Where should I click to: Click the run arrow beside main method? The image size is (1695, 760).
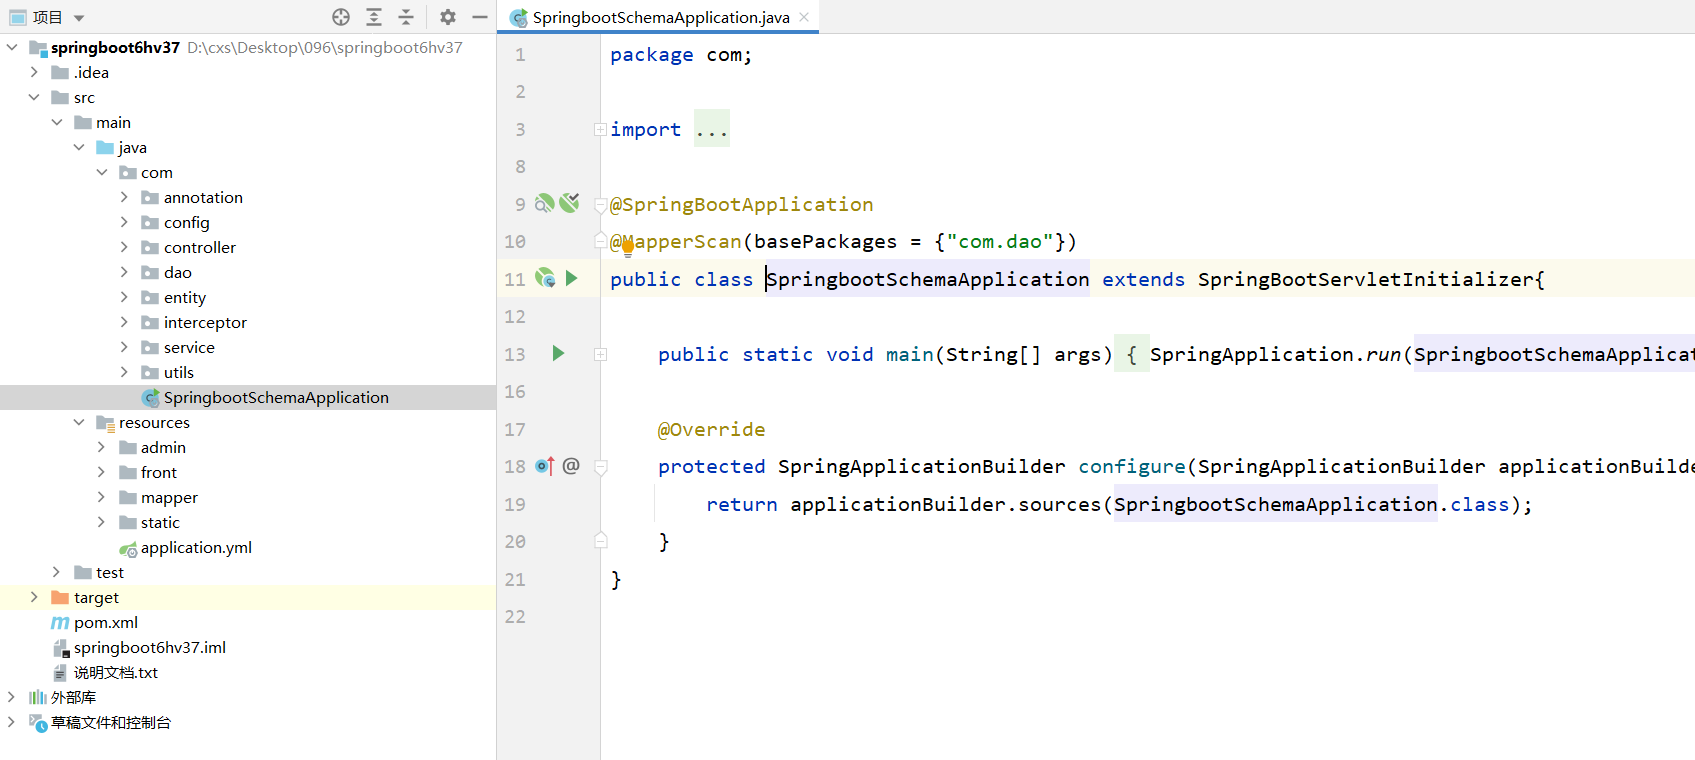(x=558, y=353)
